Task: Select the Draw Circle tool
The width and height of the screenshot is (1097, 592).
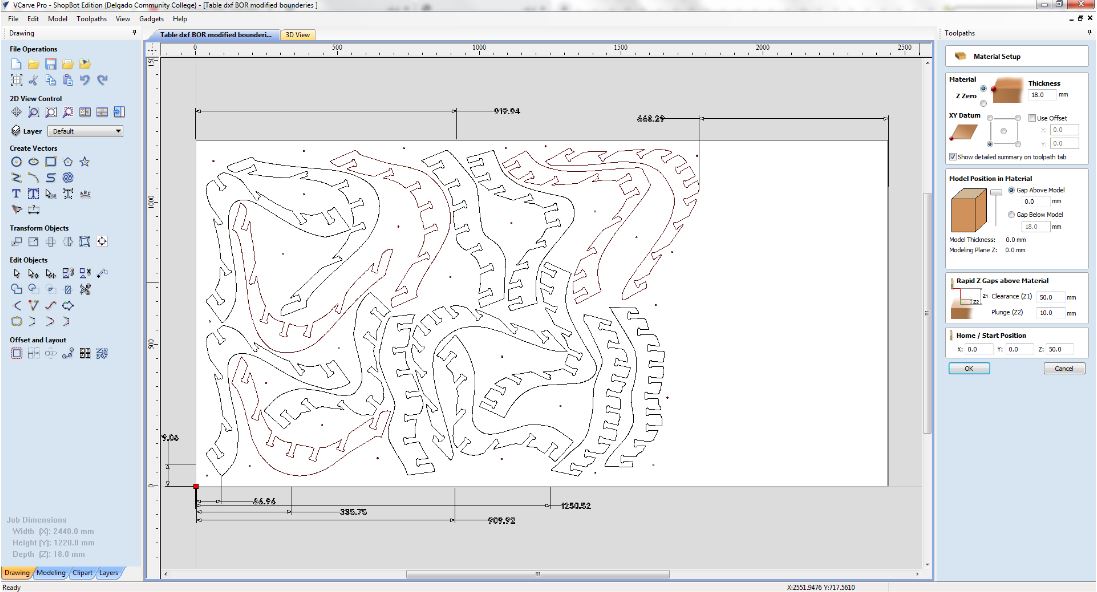Action: point(16,162)
